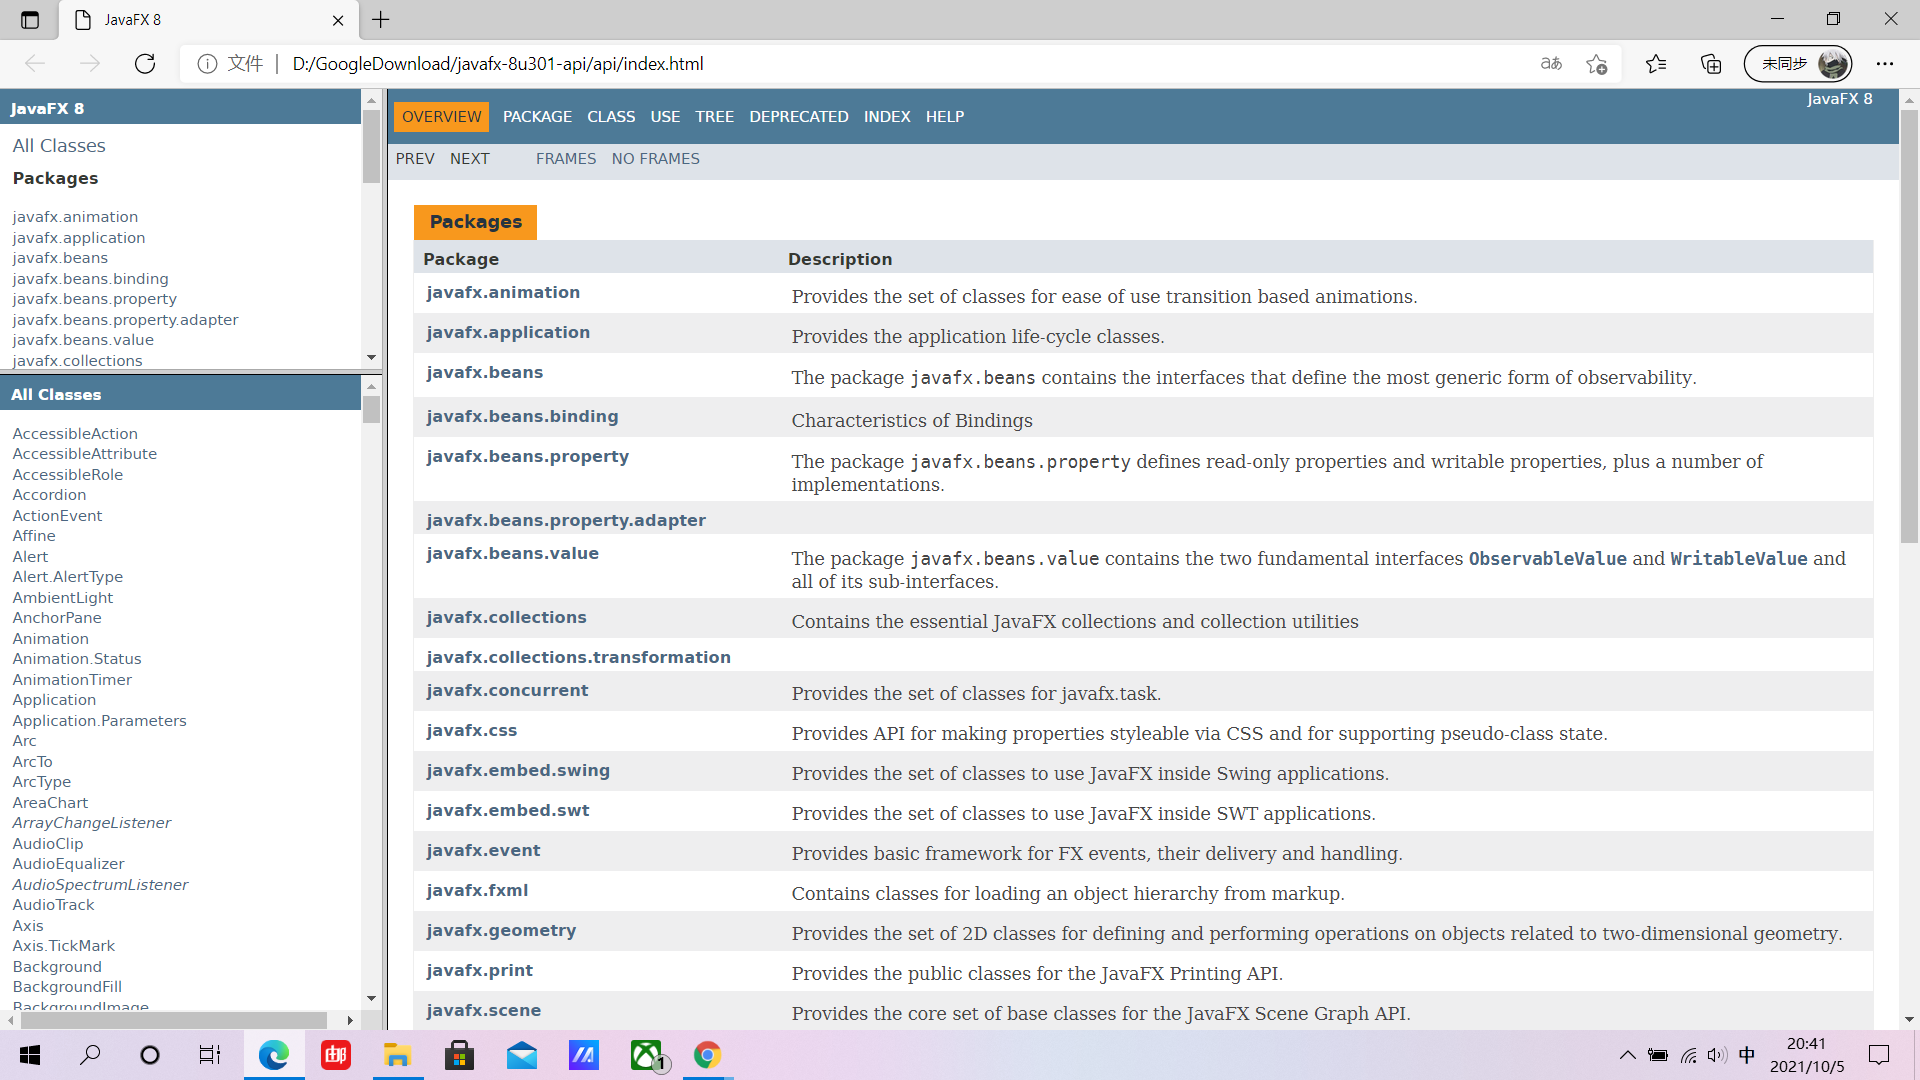Open Chrome from the taskbar
1920x1080 pixels.
pyautogui.click(x=707, y=1055)
